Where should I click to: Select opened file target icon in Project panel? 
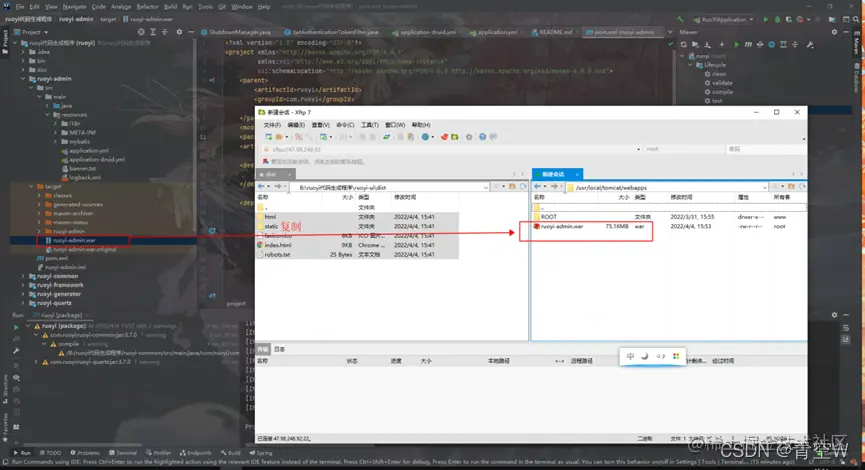pyautogui.click(x=141, y=32)
